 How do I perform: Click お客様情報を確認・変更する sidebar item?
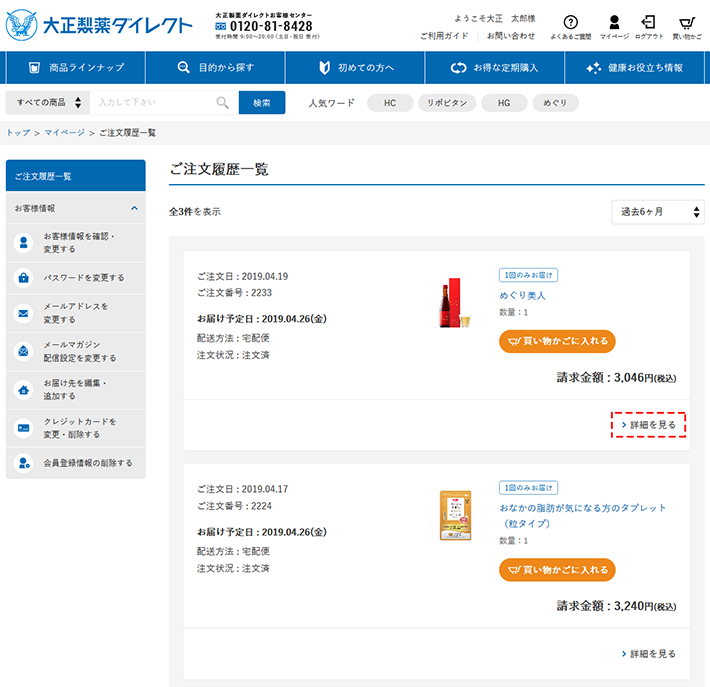(x=76, y=243)
